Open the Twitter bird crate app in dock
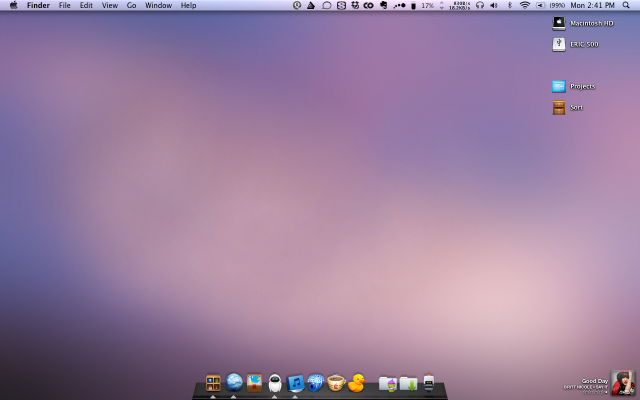Image resolution: width=640 pixels, height=400 pixels. pos(254,383)
